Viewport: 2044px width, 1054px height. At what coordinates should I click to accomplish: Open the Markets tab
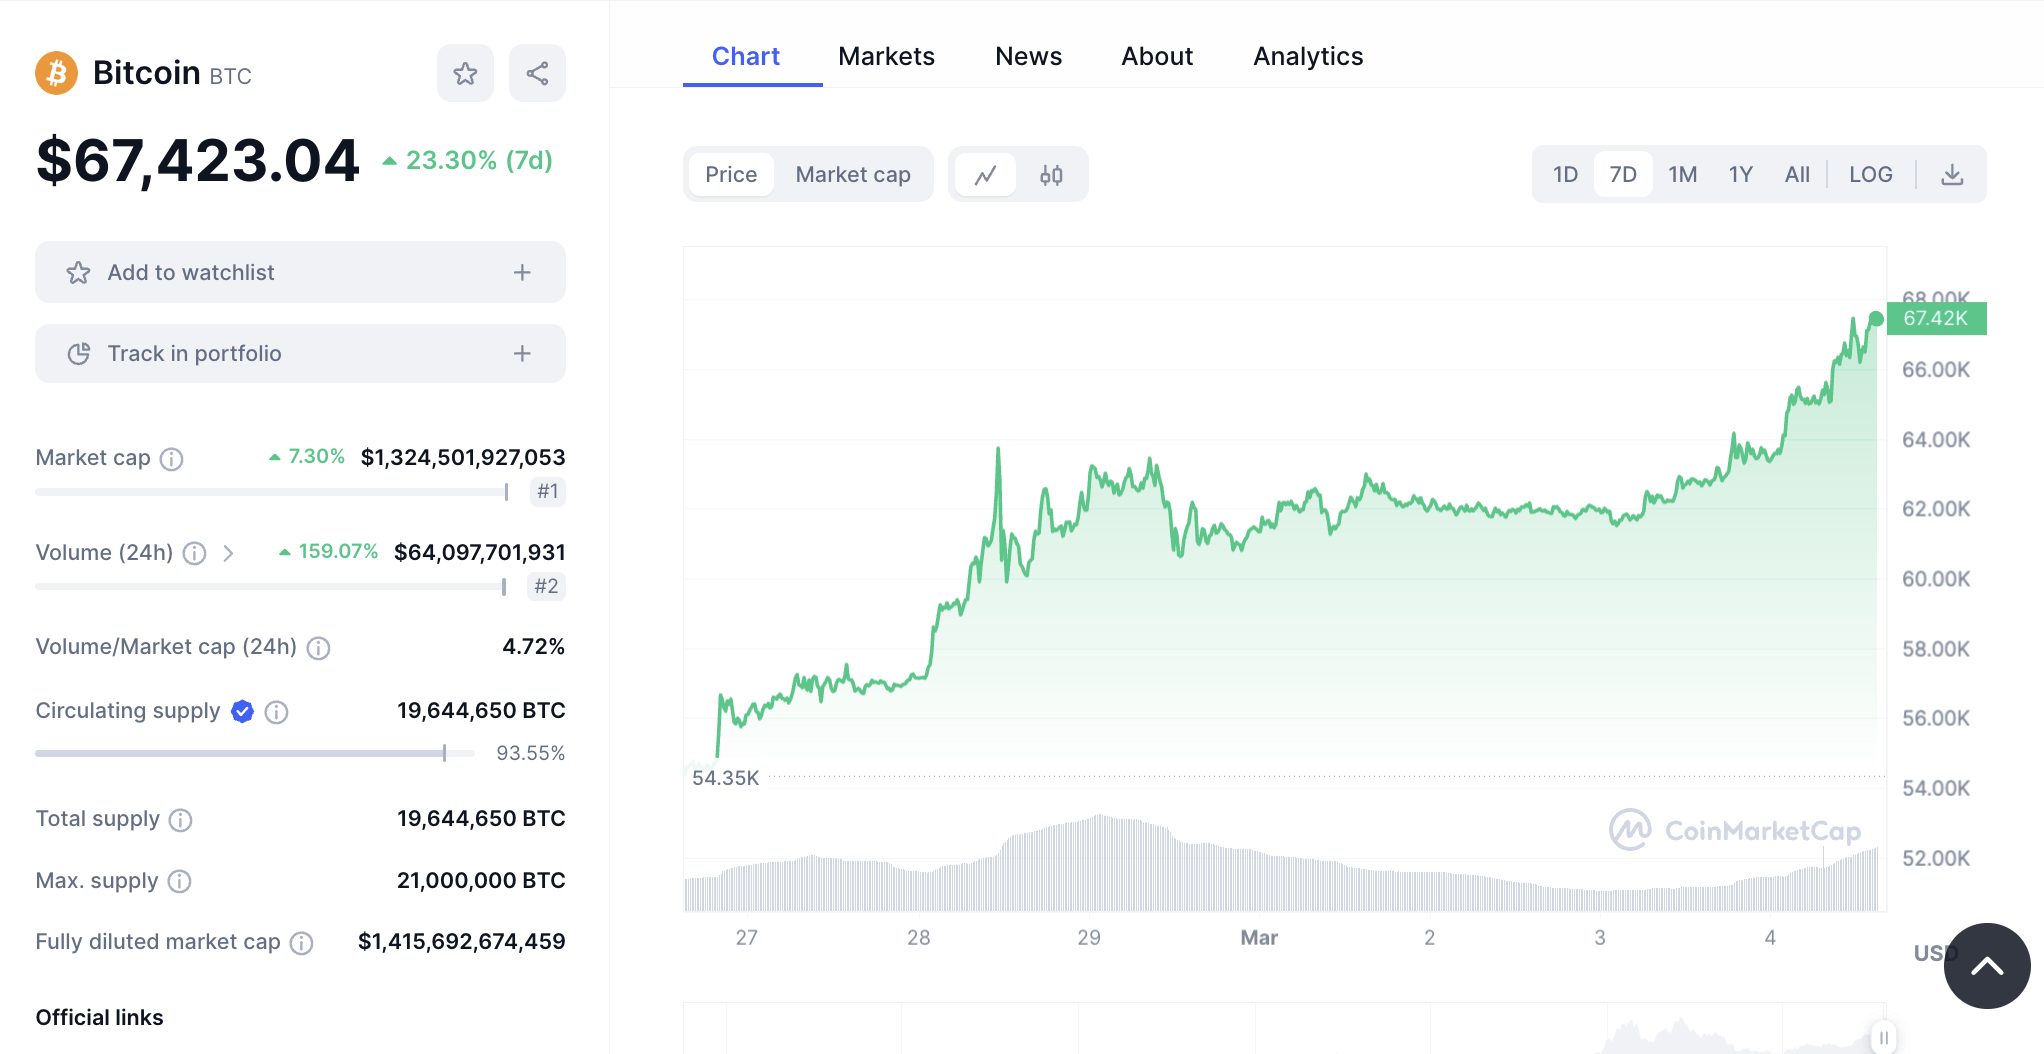[x=886, y=56]
